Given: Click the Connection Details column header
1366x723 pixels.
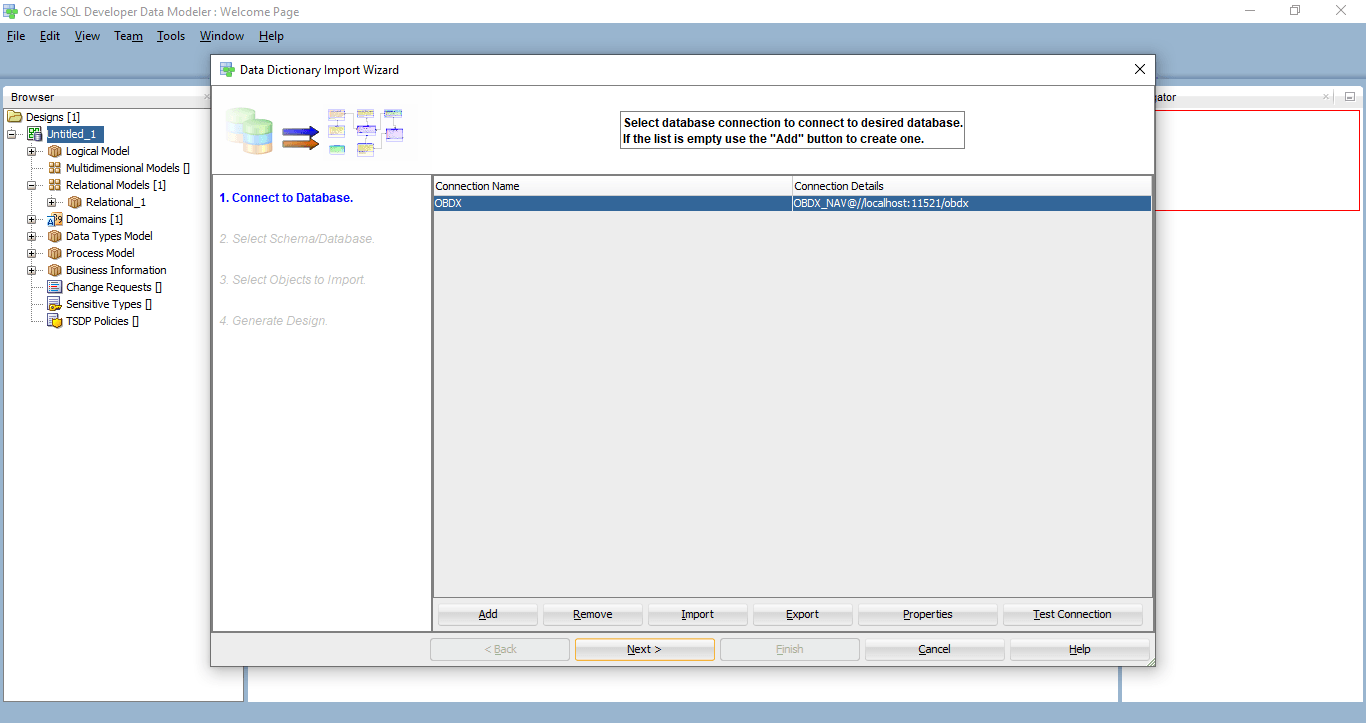Looking at the screenshot, I should point(972,186).
